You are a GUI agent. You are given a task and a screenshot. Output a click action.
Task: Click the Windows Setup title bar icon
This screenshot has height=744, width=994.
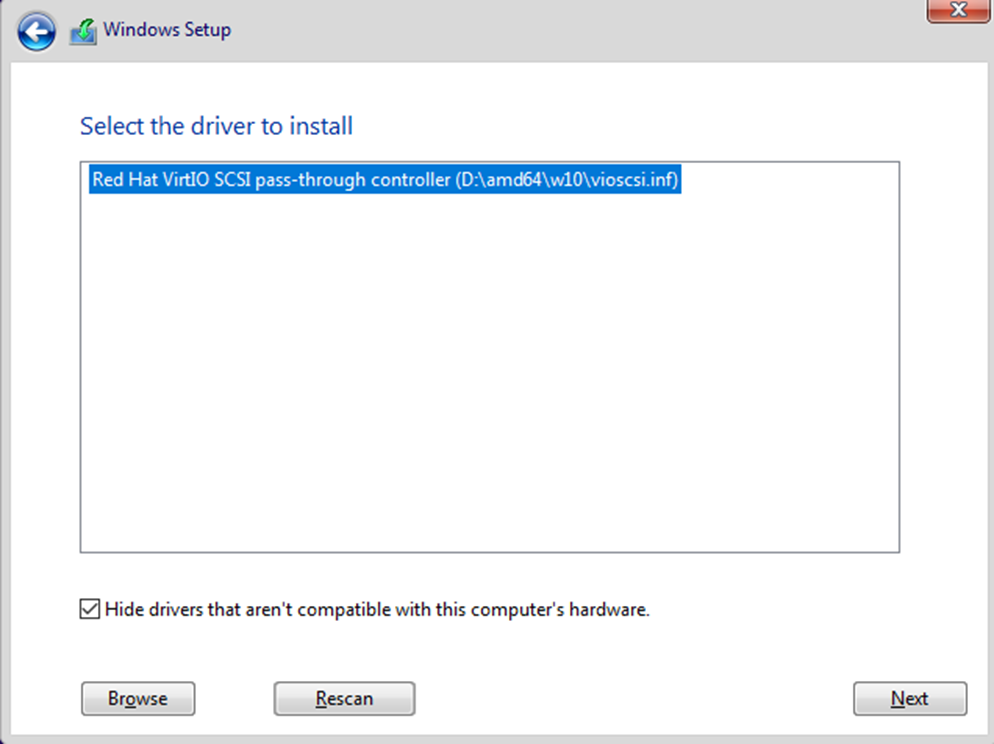[x=83, y=32]
